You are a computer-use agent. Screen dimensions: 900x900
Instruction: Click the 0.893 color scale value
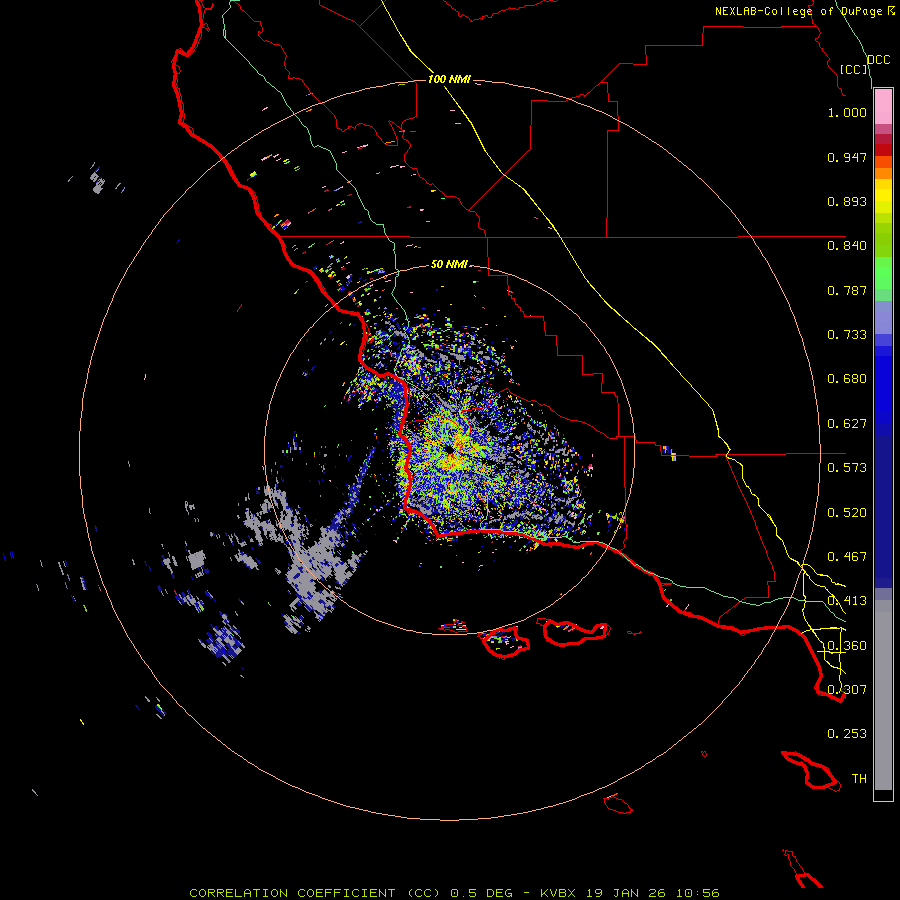tap(847, 201)
